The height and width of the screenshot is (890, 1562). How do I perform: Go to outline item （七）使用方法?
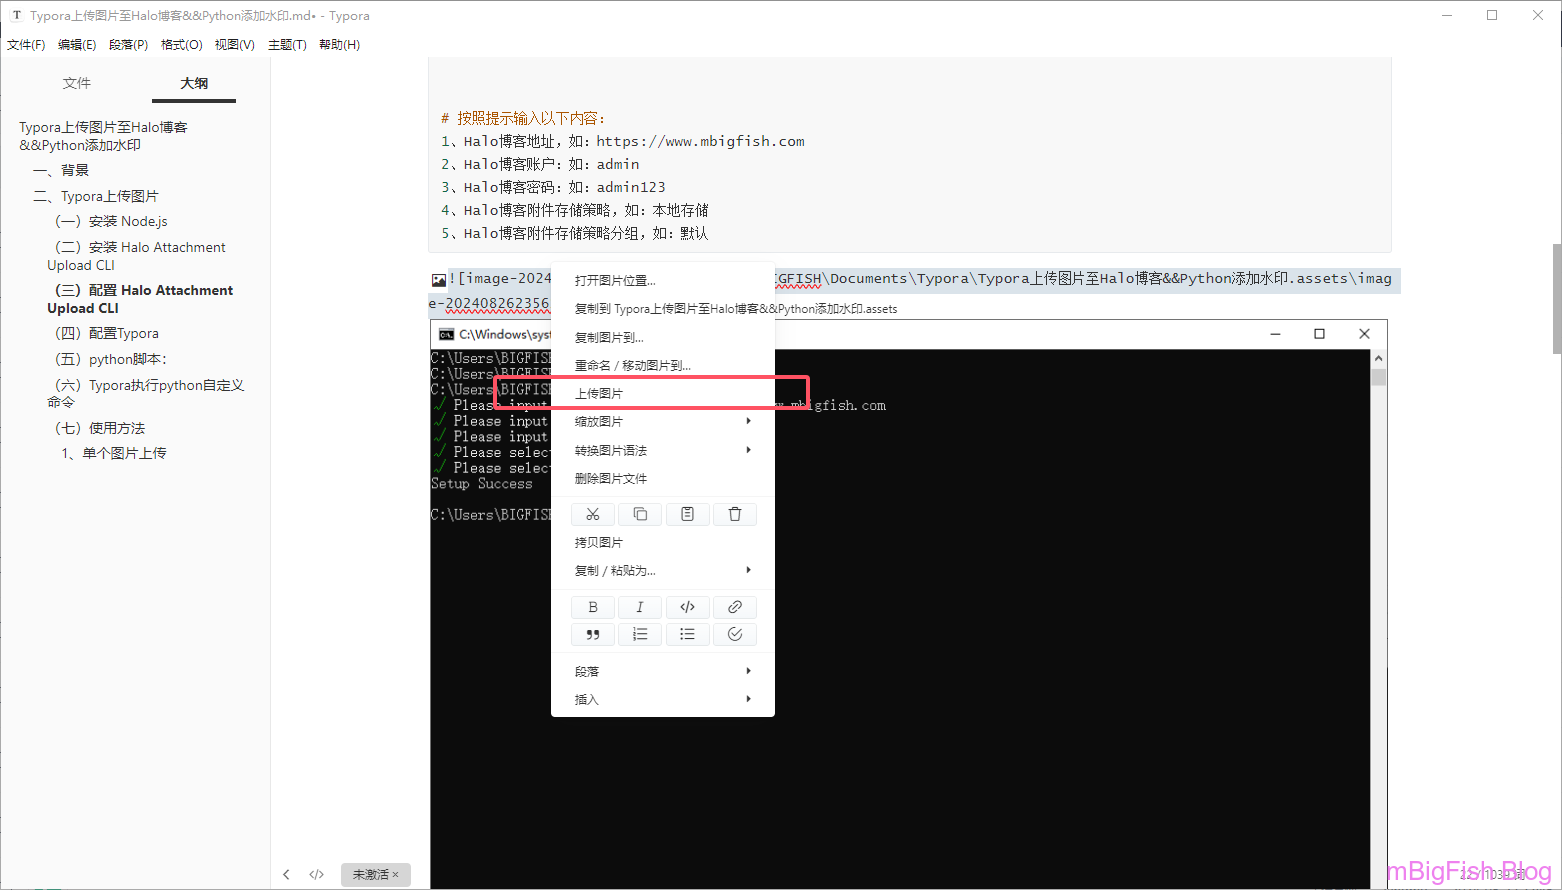[x=99, y=428]
